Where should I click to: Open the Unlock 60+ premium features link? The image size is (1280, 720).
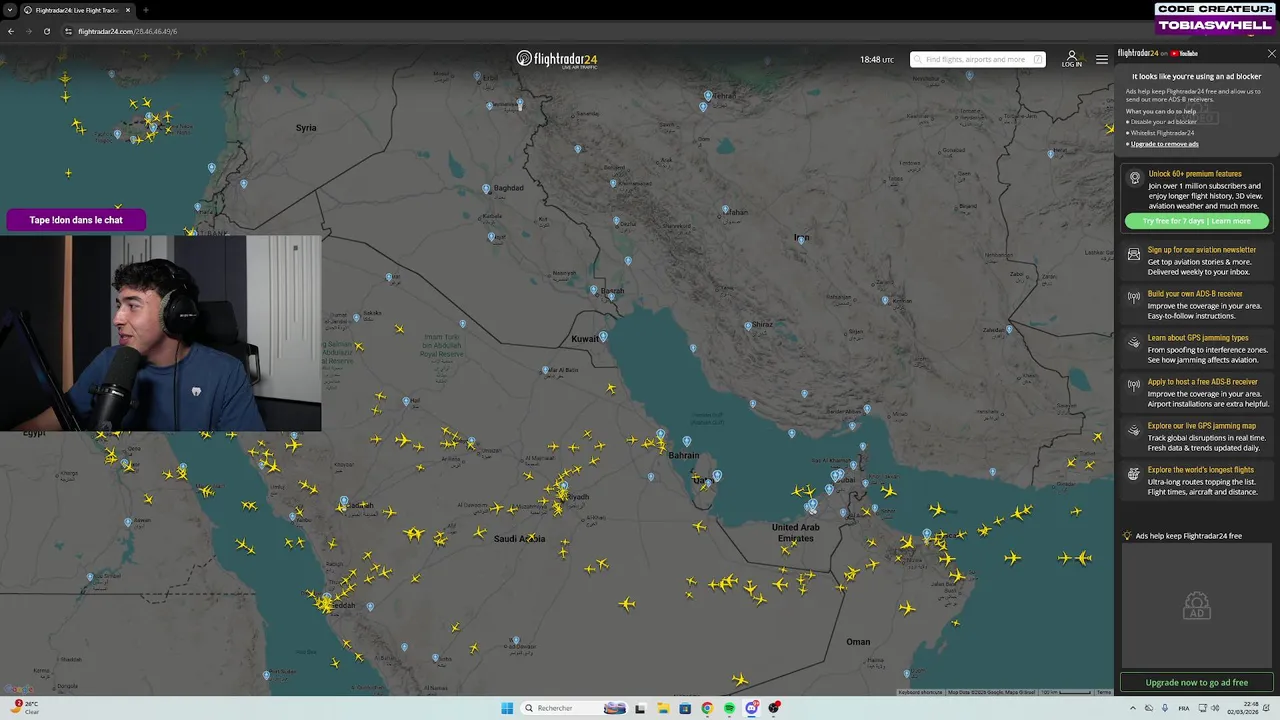coord(1194,174)
